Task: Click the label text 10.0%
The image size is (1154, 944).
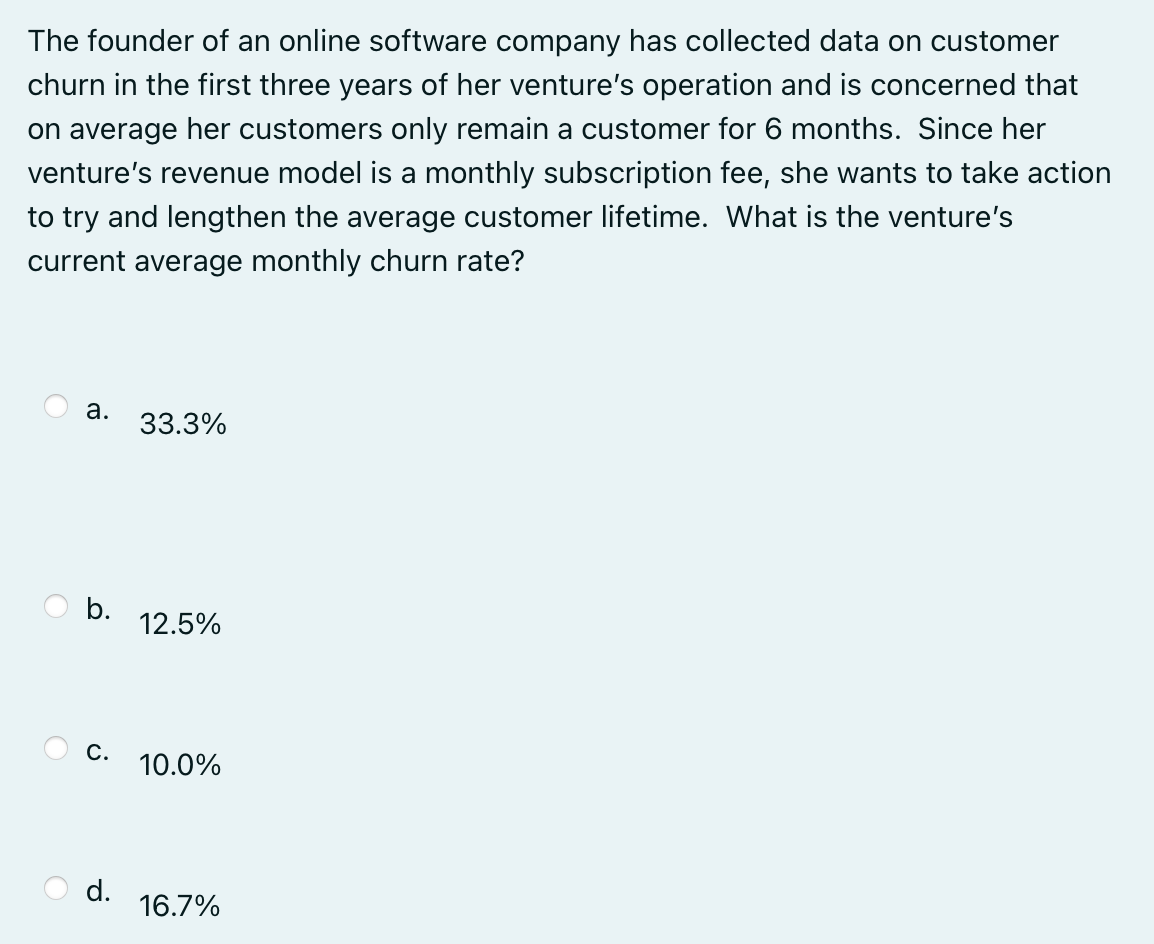Action: coord(180,766)
